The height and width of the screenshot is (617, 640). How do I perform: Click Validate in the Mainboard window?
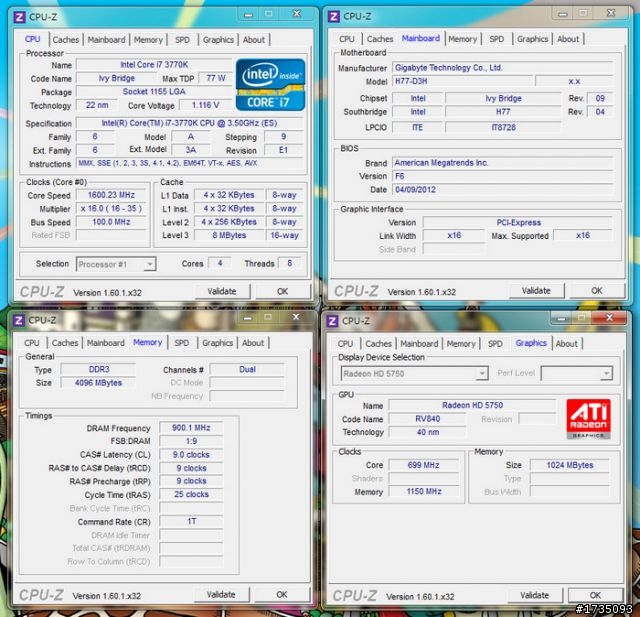(536, 291)
